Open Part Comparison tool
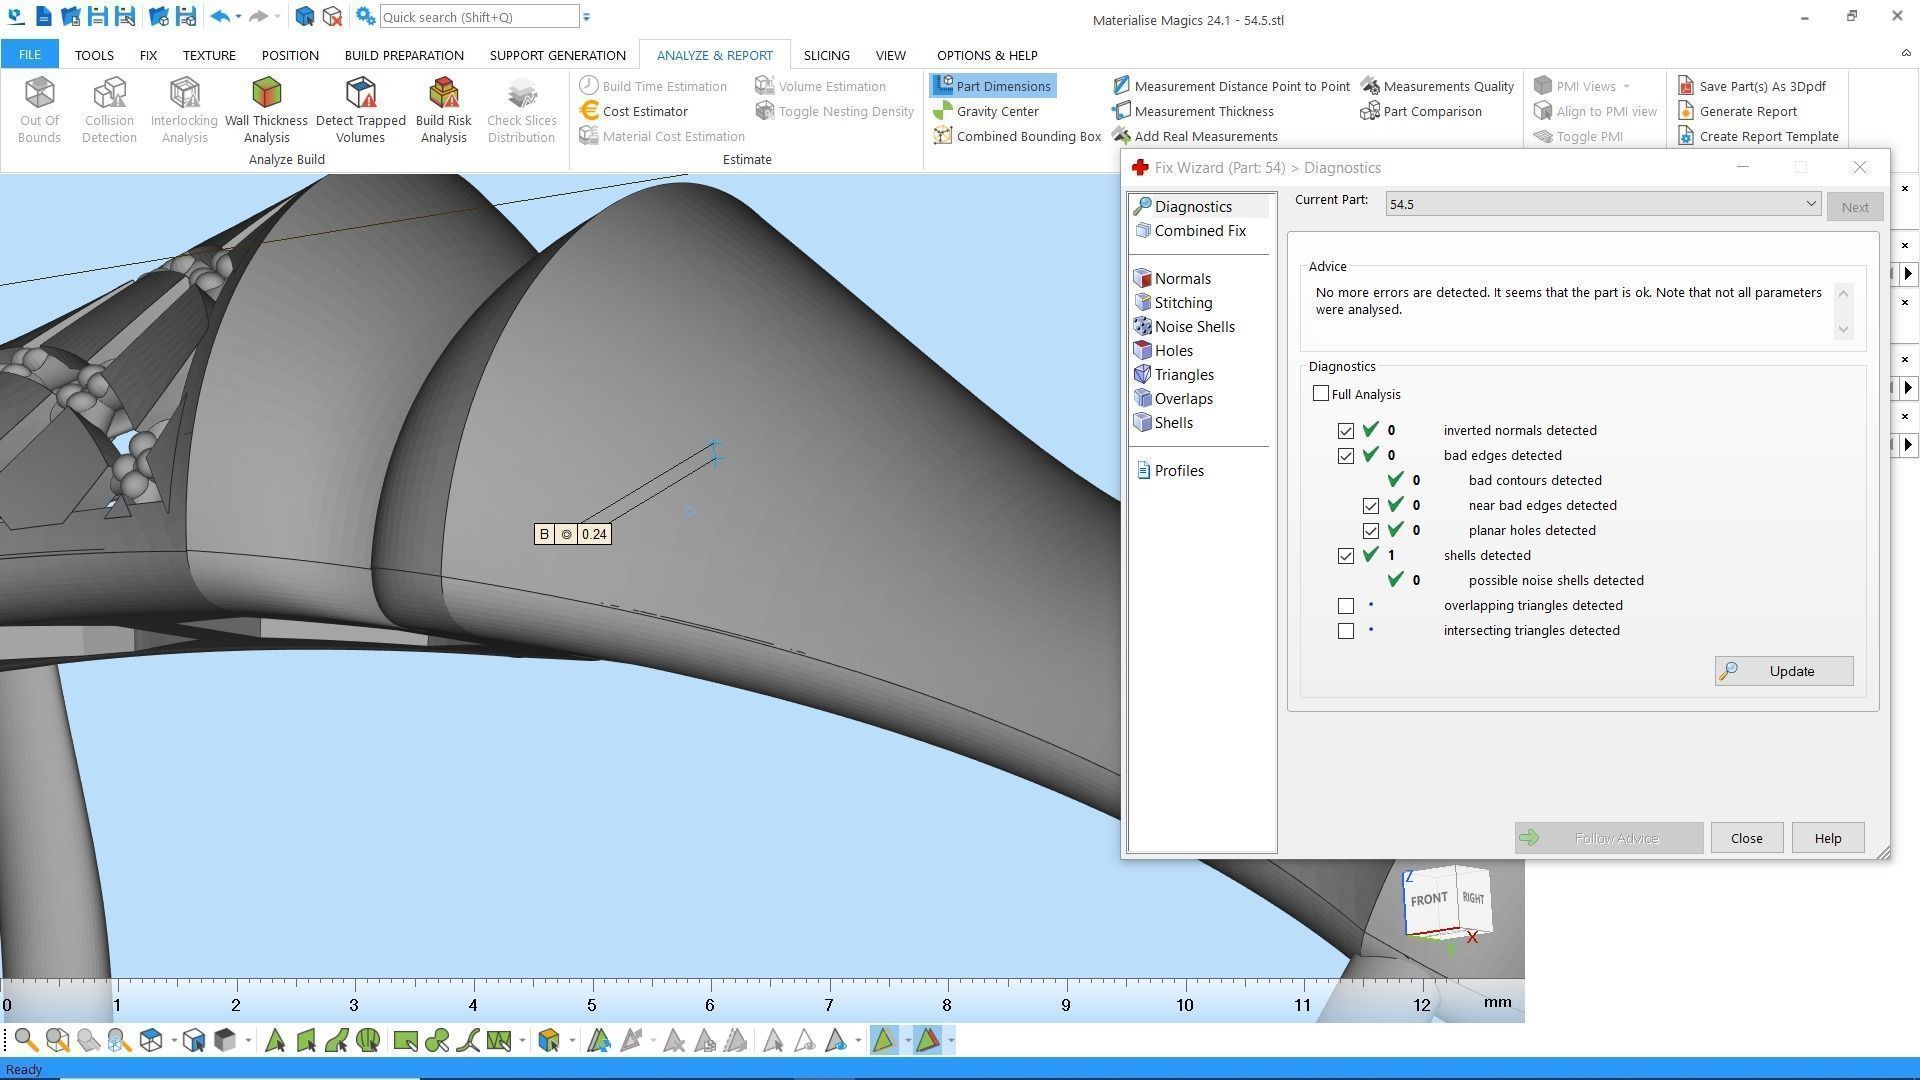 tap(1431, 111)
